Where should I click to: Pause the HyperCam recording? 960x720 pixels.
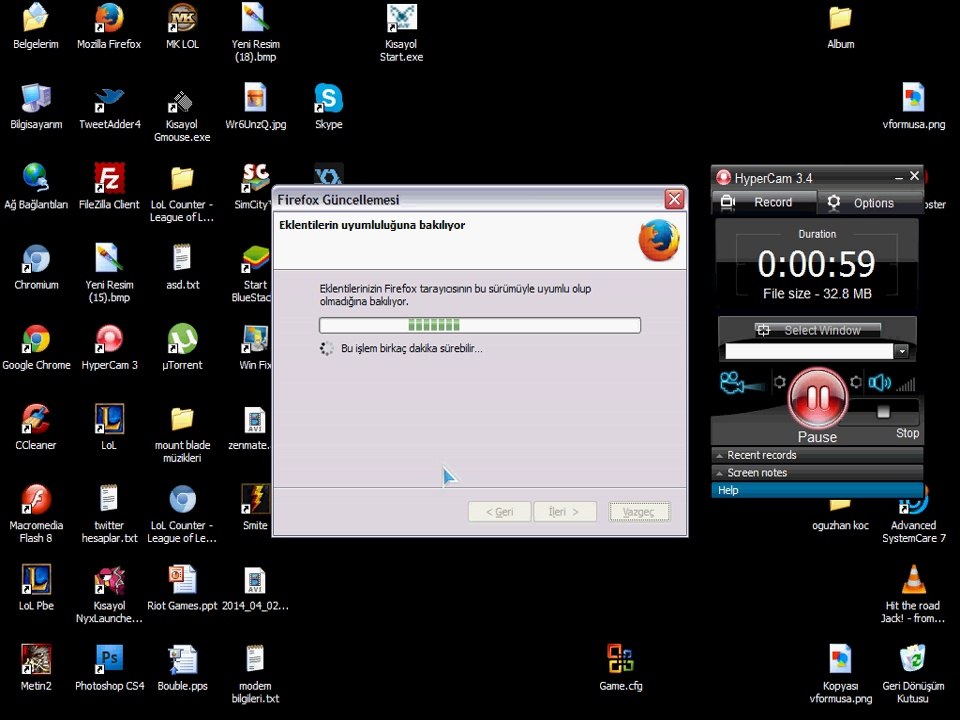817,398
